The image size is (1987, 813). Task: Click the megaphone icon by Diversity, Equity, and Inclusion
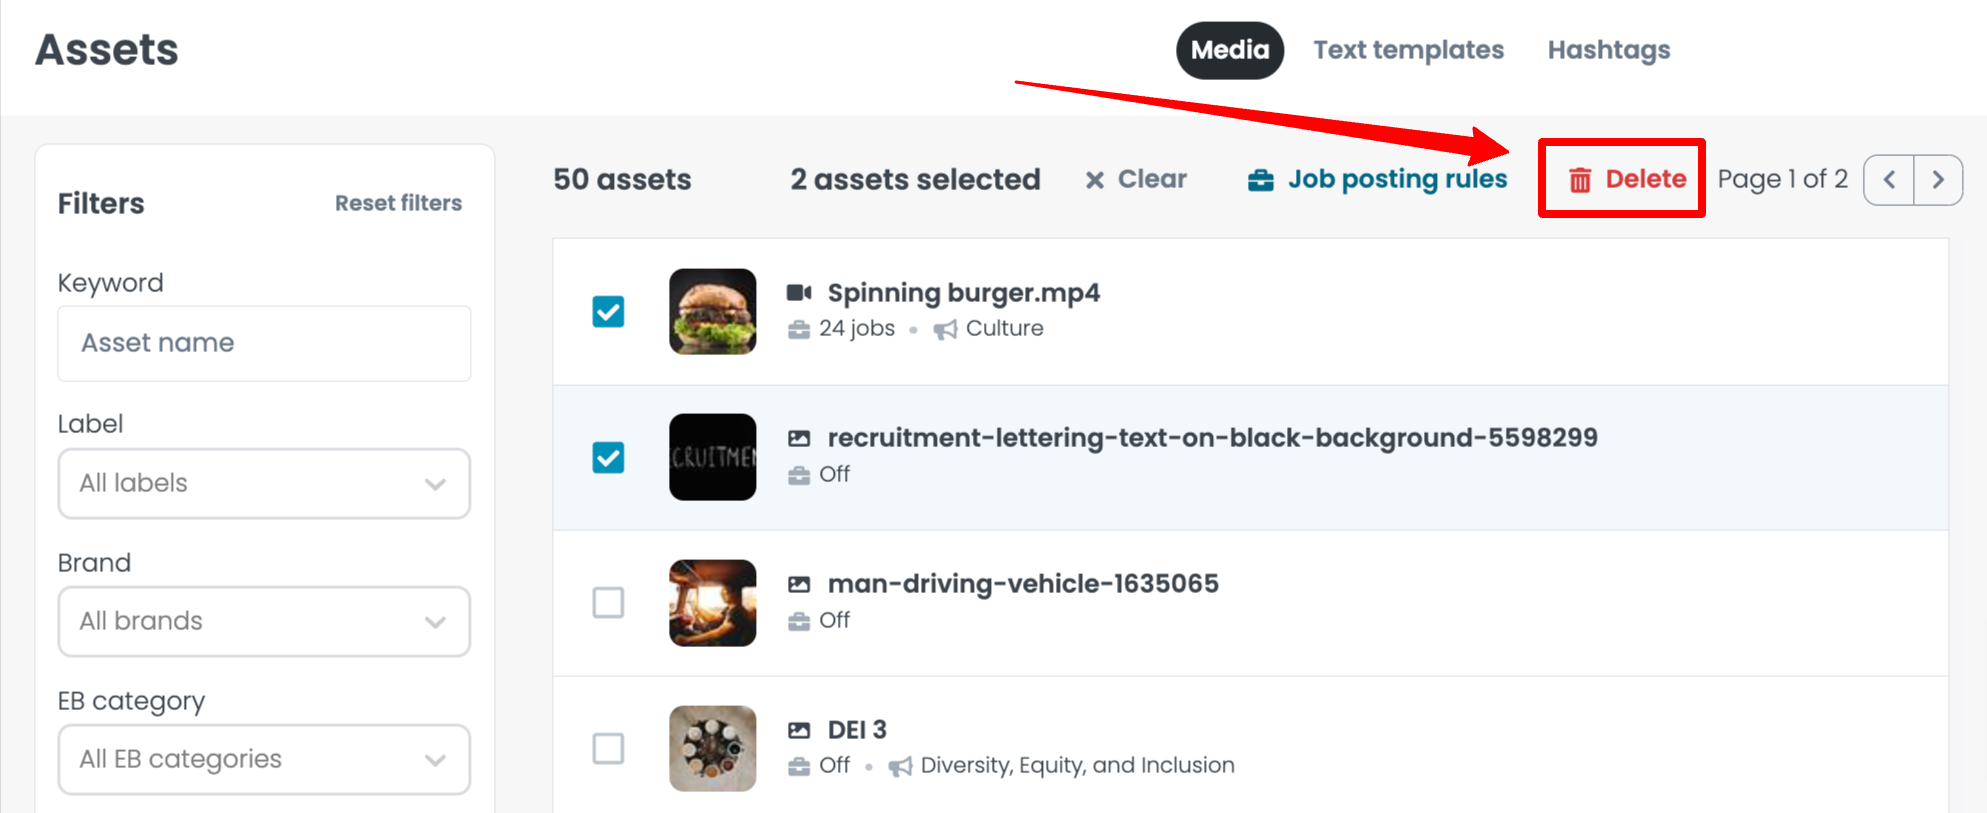click(x=900, y=766)
